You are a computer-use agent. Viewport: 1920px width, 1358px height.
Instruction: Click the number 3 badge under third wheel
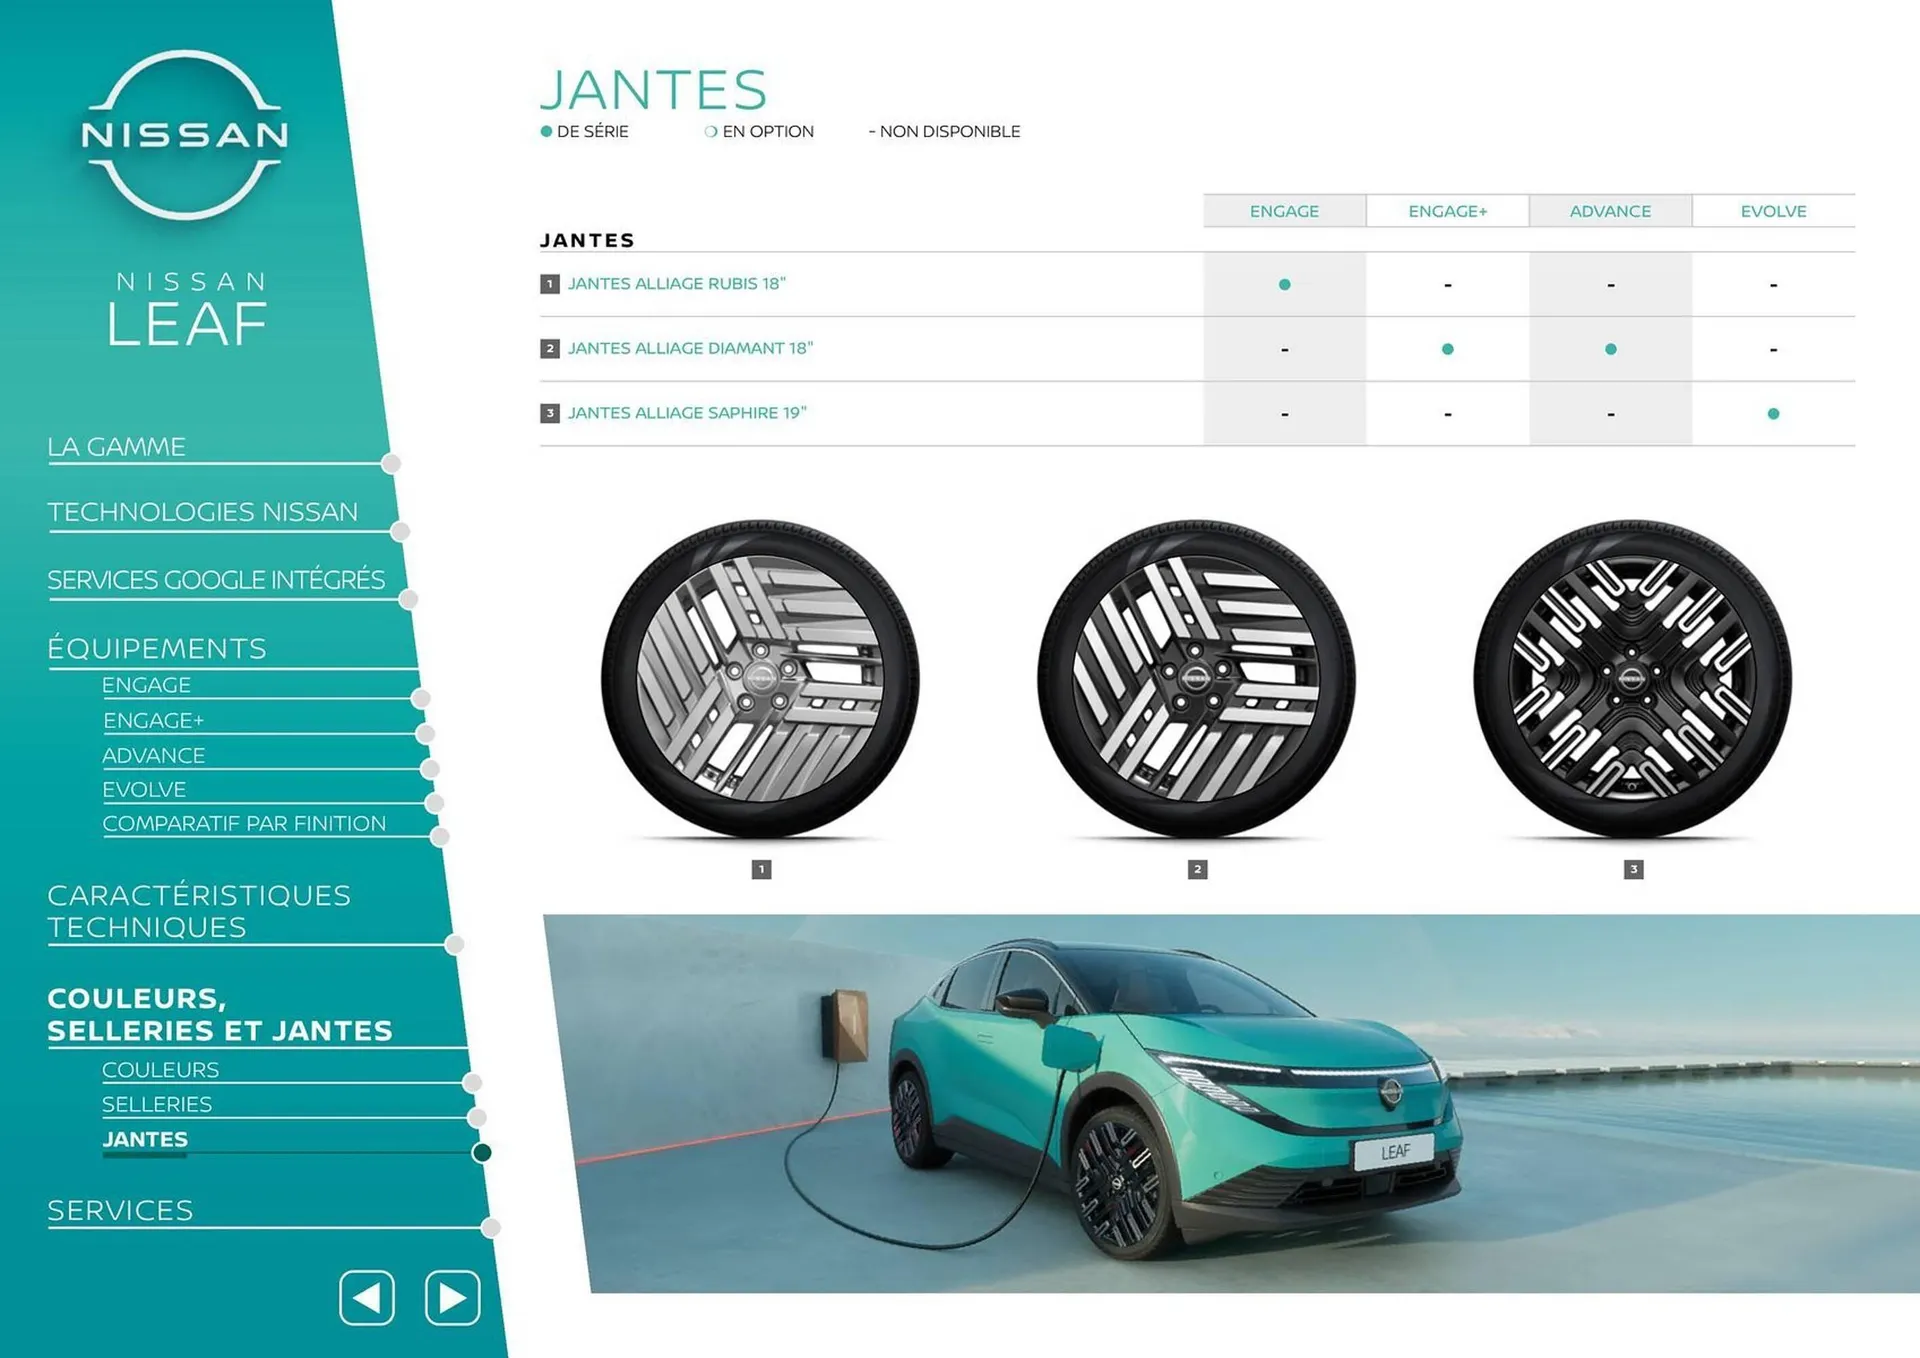tap(1633, 869)
